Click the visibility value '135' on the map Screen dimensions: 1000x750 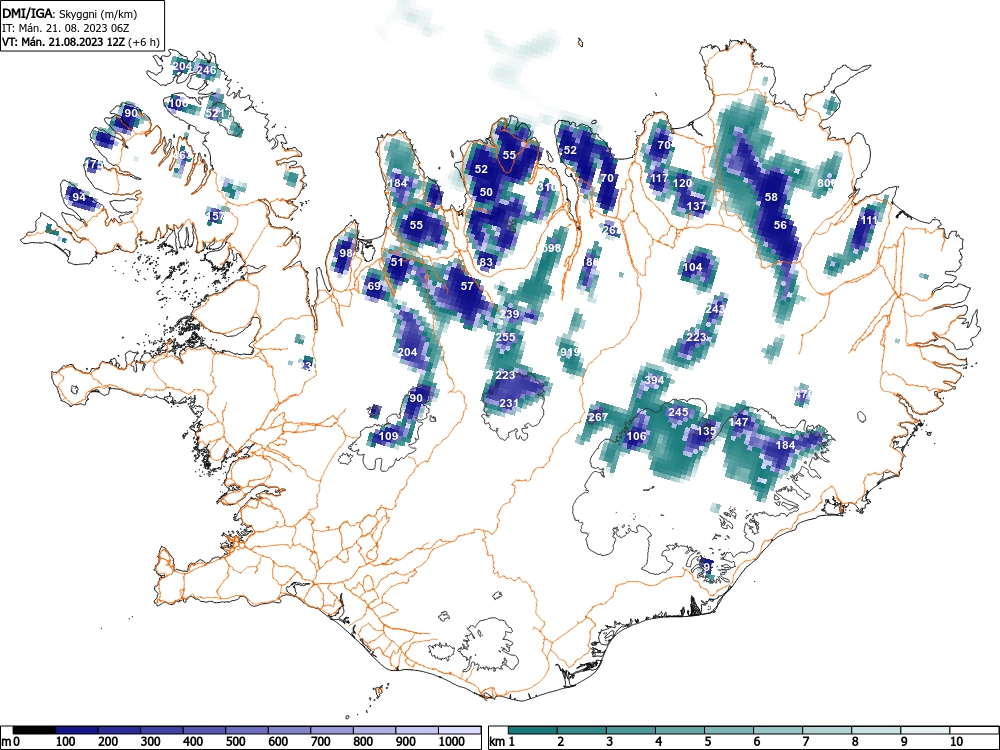[706, 431]
